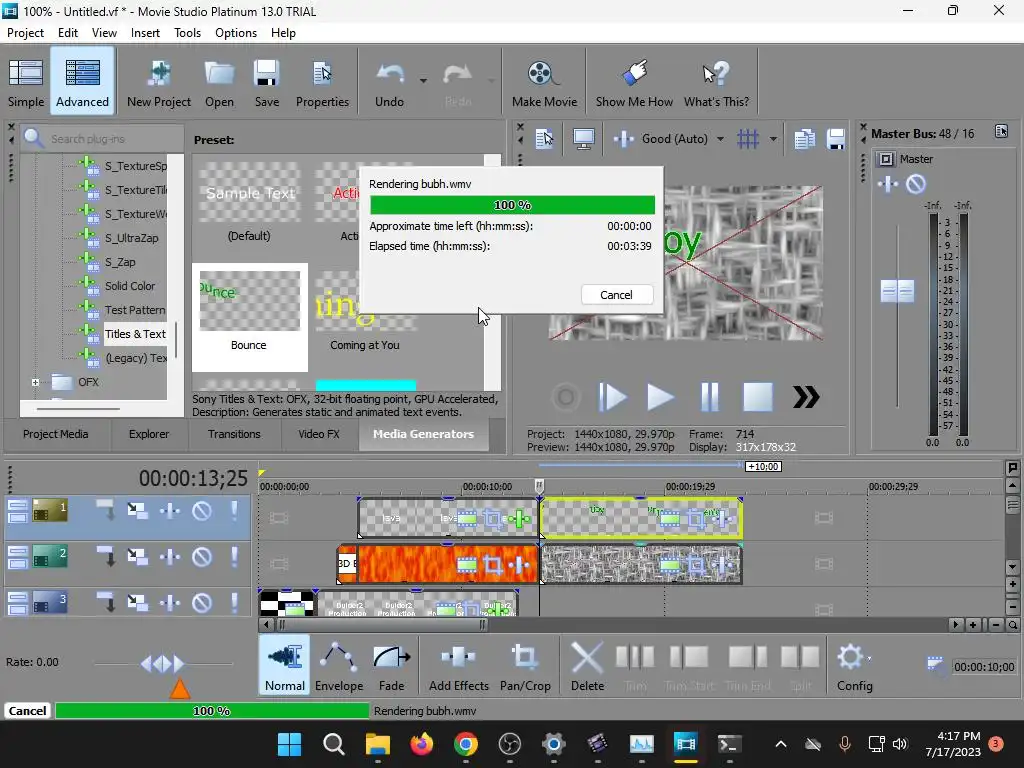Launch Show Me How tutorials
Viewport: 1024px width, 768px height.
tap(634, 82)
